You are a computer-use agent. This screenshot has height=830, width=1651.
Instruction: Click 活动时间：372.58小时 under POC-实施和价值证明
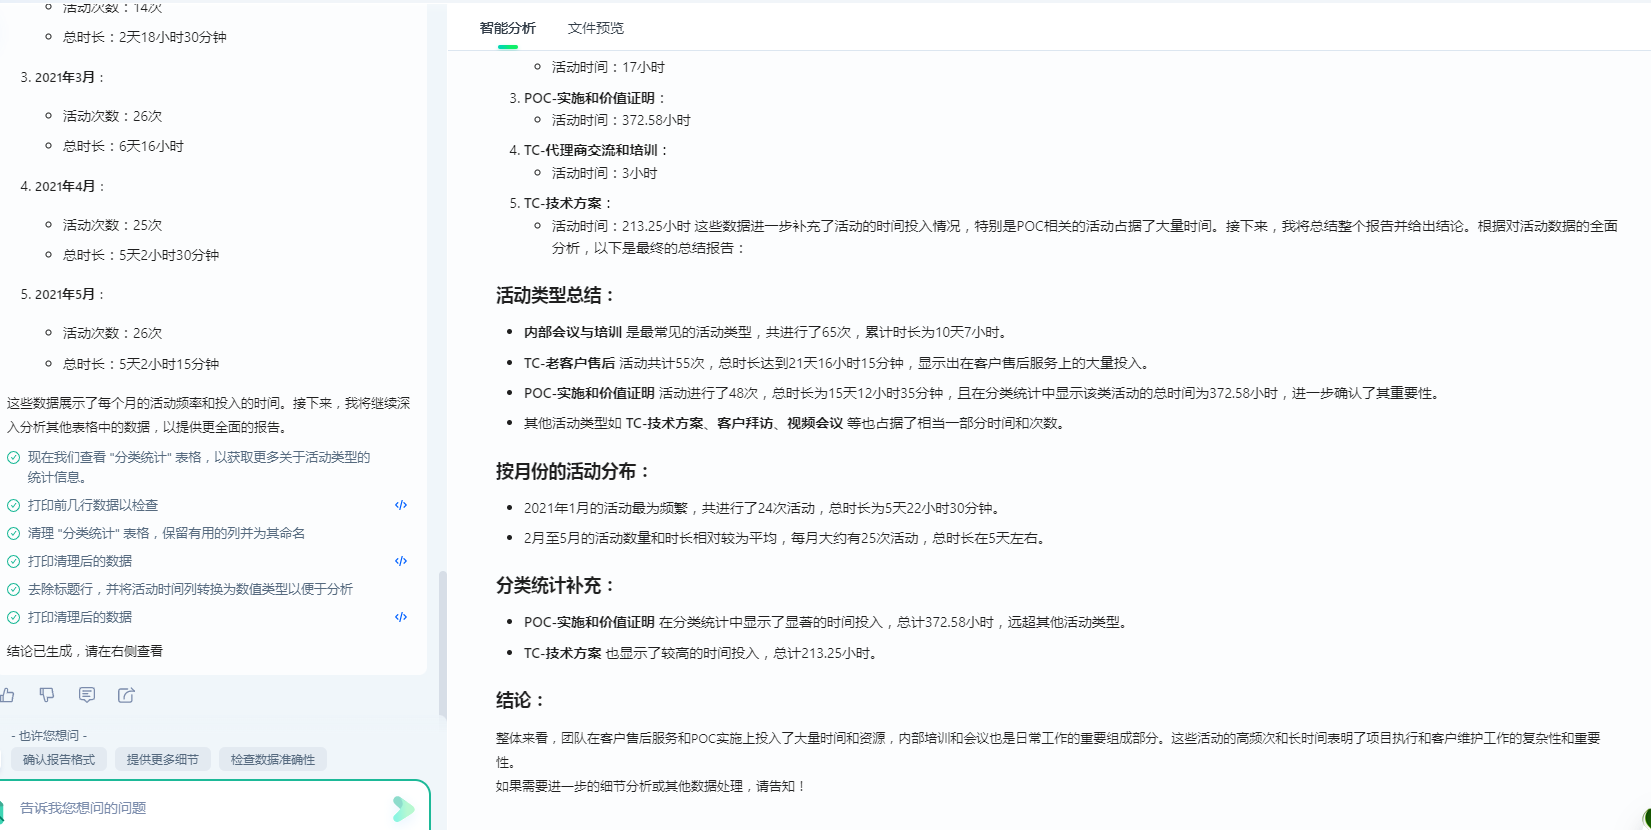[x=621, y=120]
